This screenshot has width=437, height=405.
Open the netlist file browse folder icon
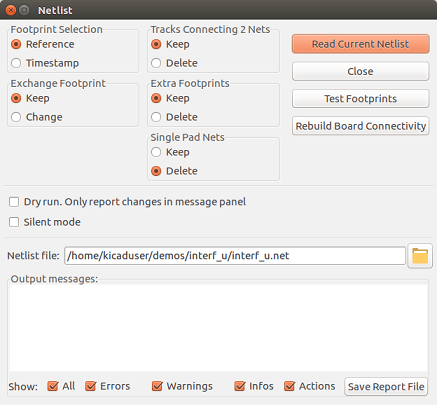[420, 256]
